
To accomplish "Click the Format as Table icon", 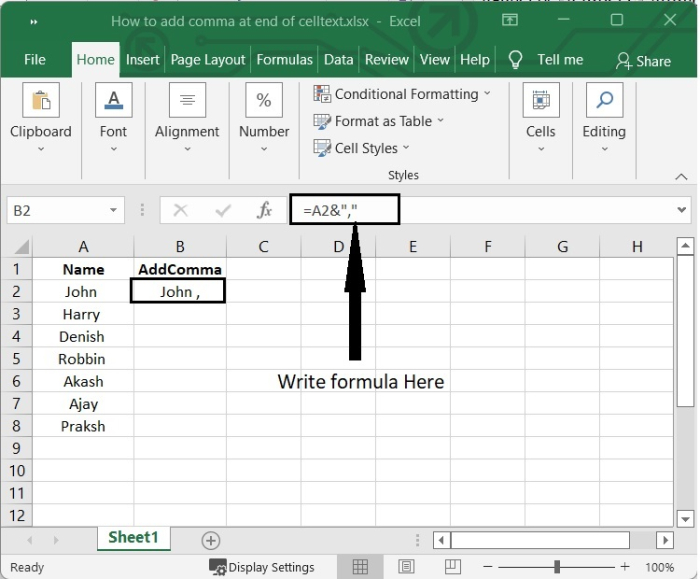I will 322,121.
